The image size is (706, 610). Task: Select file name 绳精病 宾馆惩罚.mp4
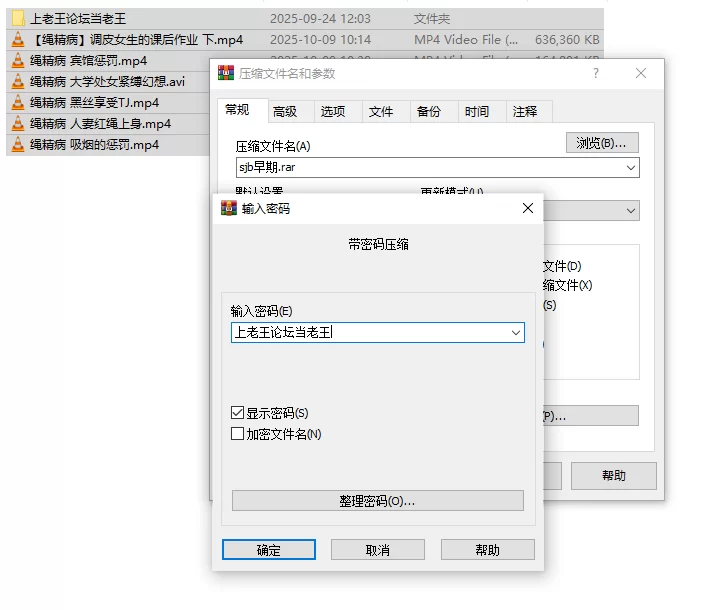tap(88, 61)
